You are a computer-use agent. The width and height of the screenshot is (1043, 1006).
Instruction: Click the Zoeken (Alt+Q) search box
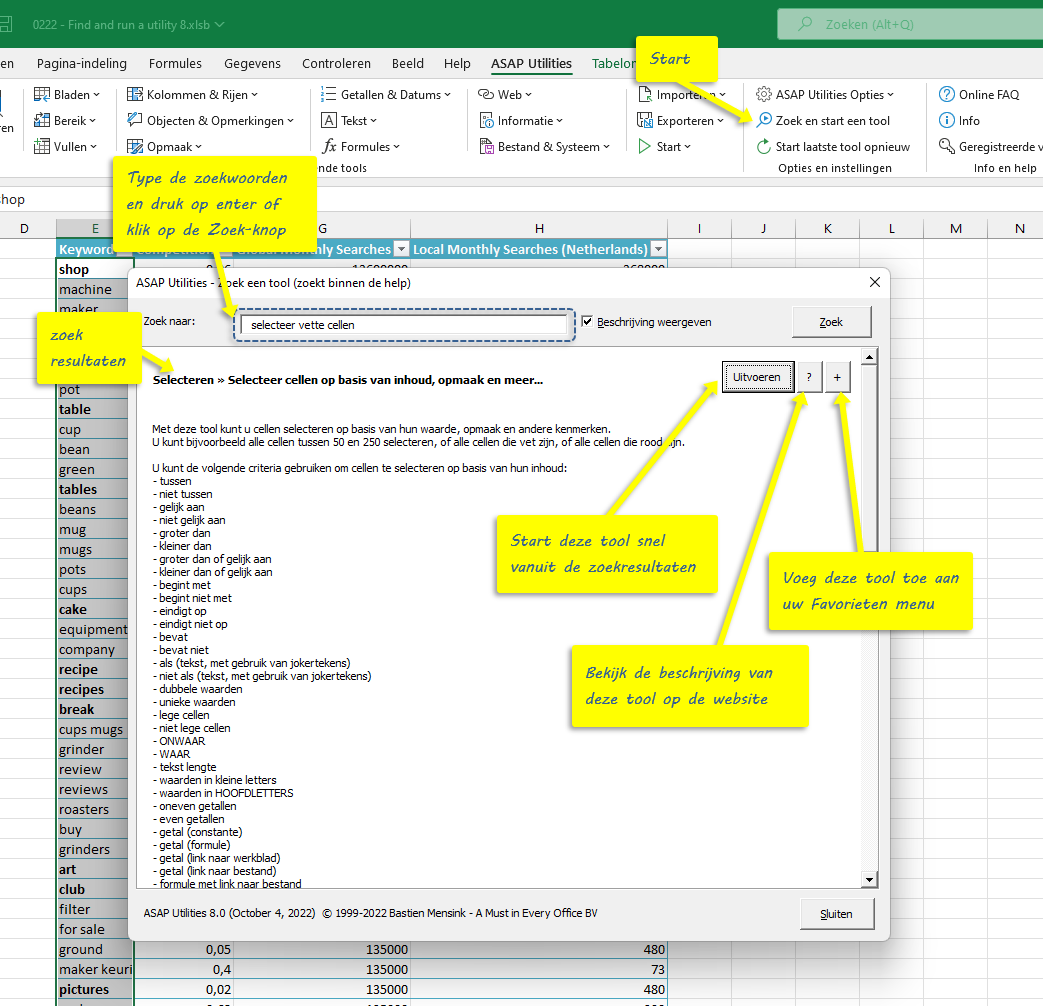[910, 24]
